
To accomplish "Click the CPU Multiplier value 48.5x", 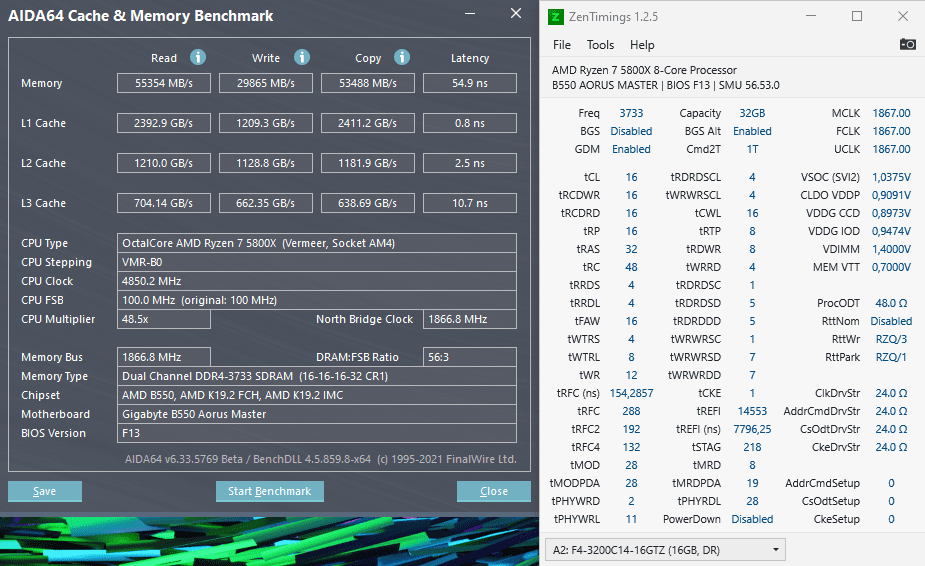I will pos(164,319).
